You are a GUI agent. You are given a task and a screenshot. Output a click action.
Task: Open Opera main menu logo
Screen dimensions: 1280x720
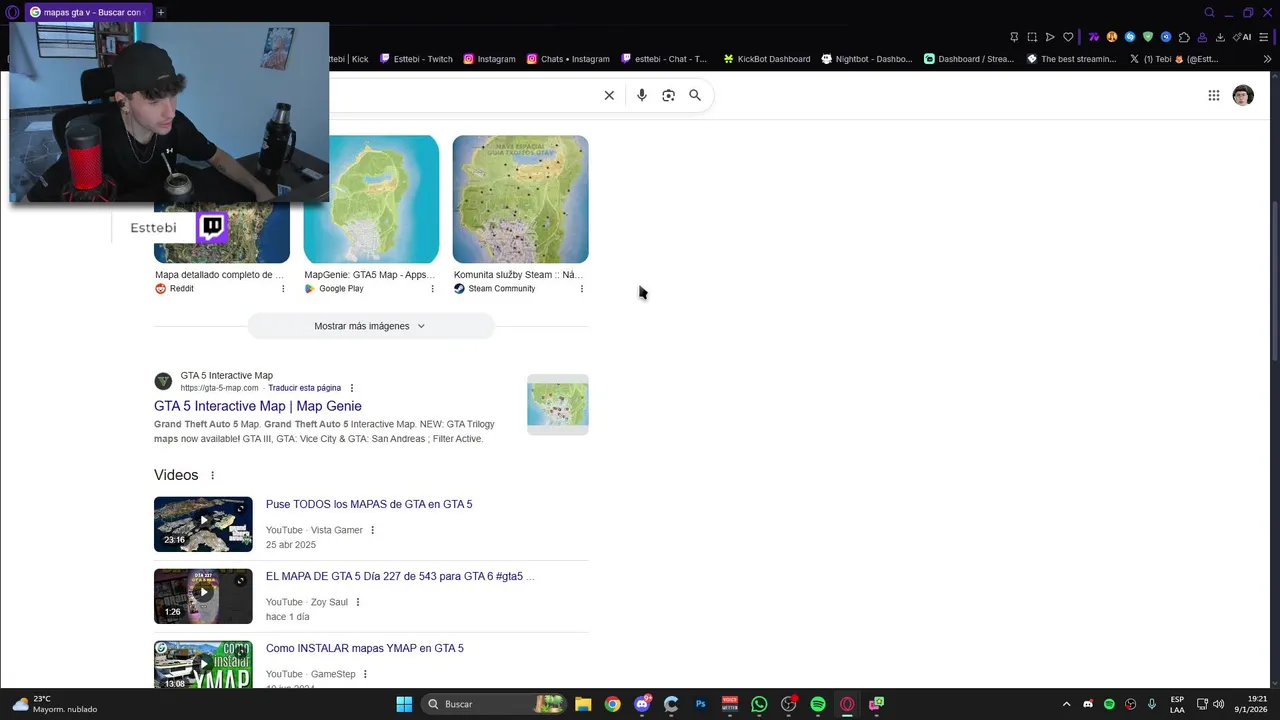tap(10, 12)
